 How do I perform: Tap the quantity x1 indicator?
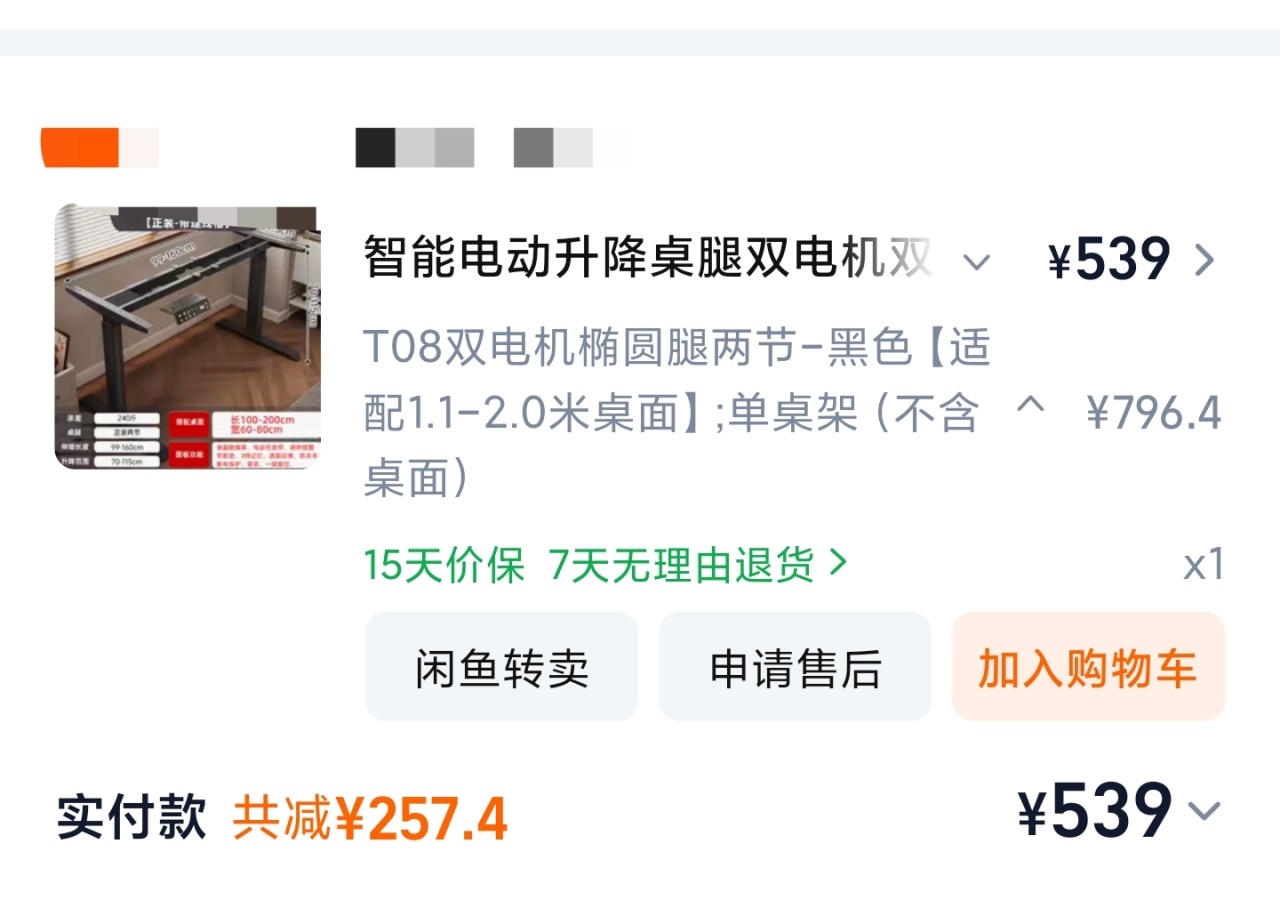tap(1204, 565)
